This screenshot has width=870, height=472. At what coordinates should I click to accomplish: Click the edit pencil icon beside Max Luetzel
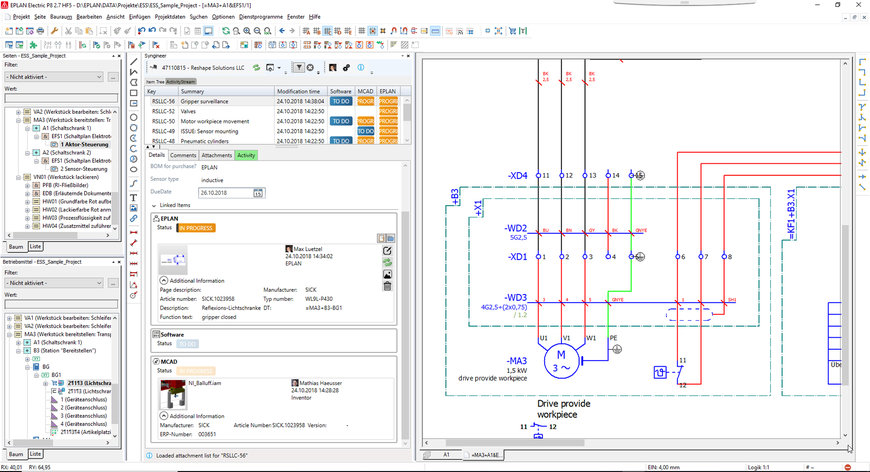[387, 251]
